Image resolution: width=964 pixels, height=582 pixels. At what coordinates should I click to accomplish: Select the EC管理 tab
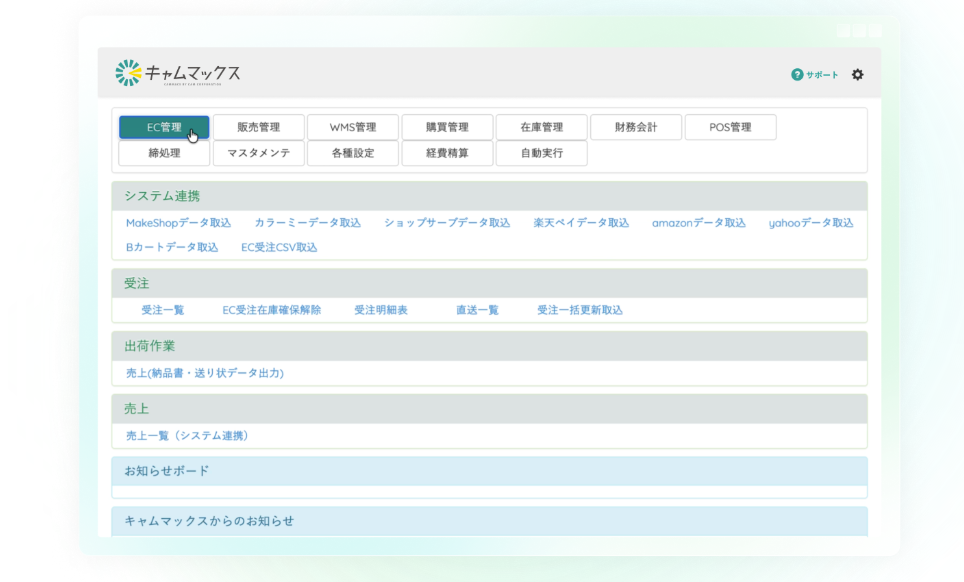164,127
